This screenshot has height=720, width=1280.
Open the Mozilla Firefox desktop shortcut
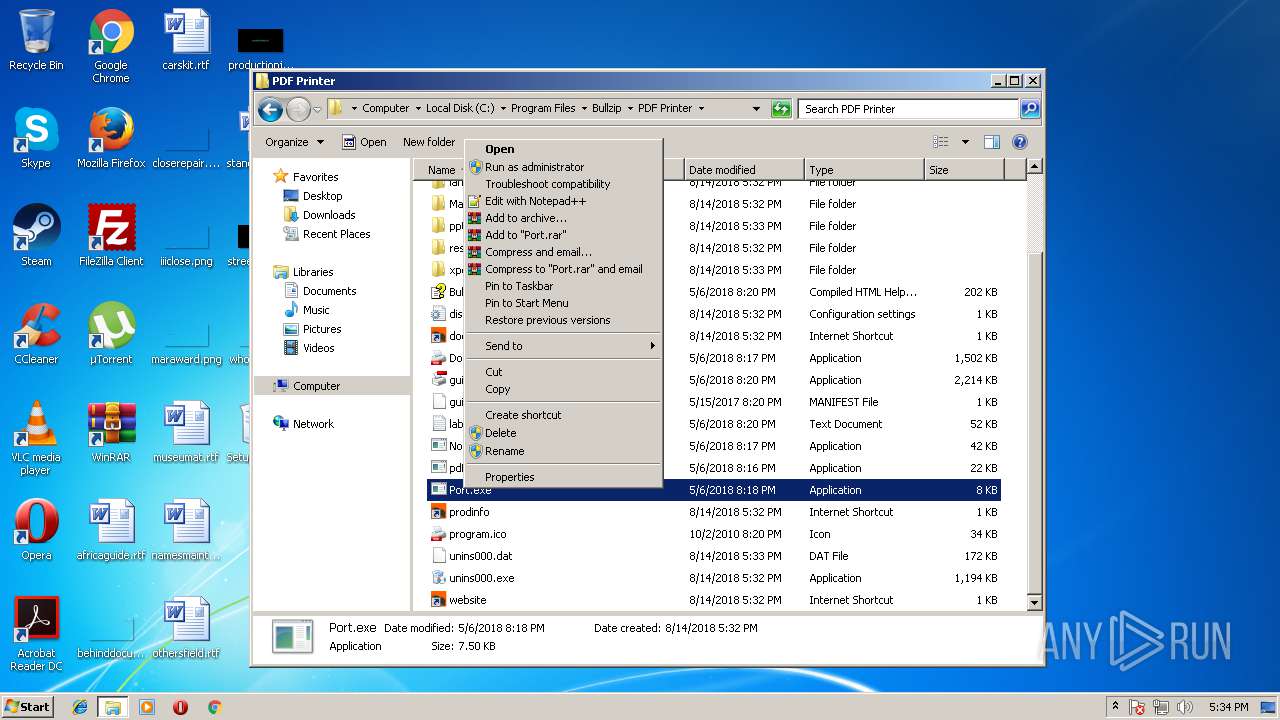click(111, 138)
